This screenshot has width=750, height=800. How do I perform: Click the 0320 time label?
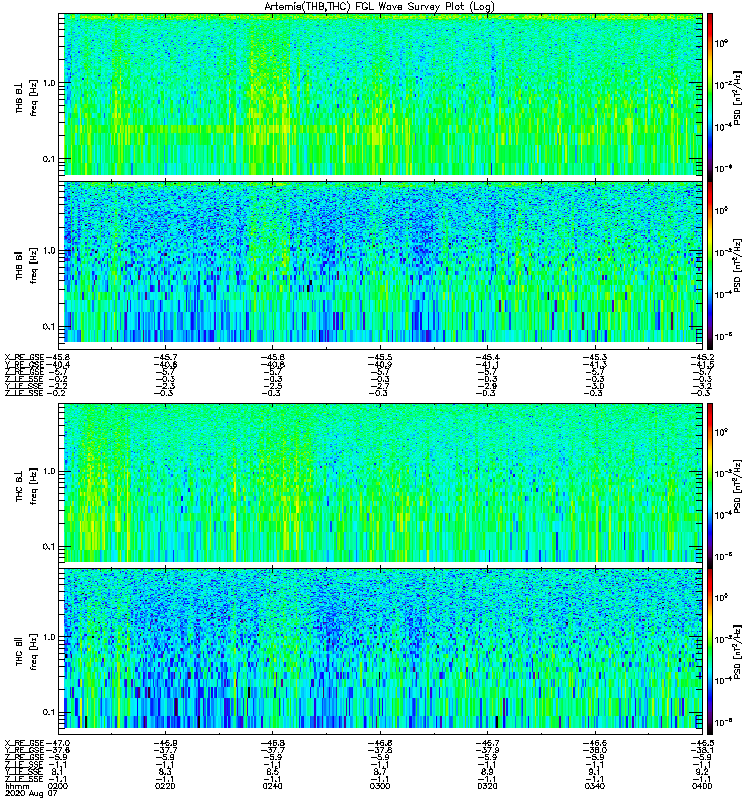click(487, 786)
